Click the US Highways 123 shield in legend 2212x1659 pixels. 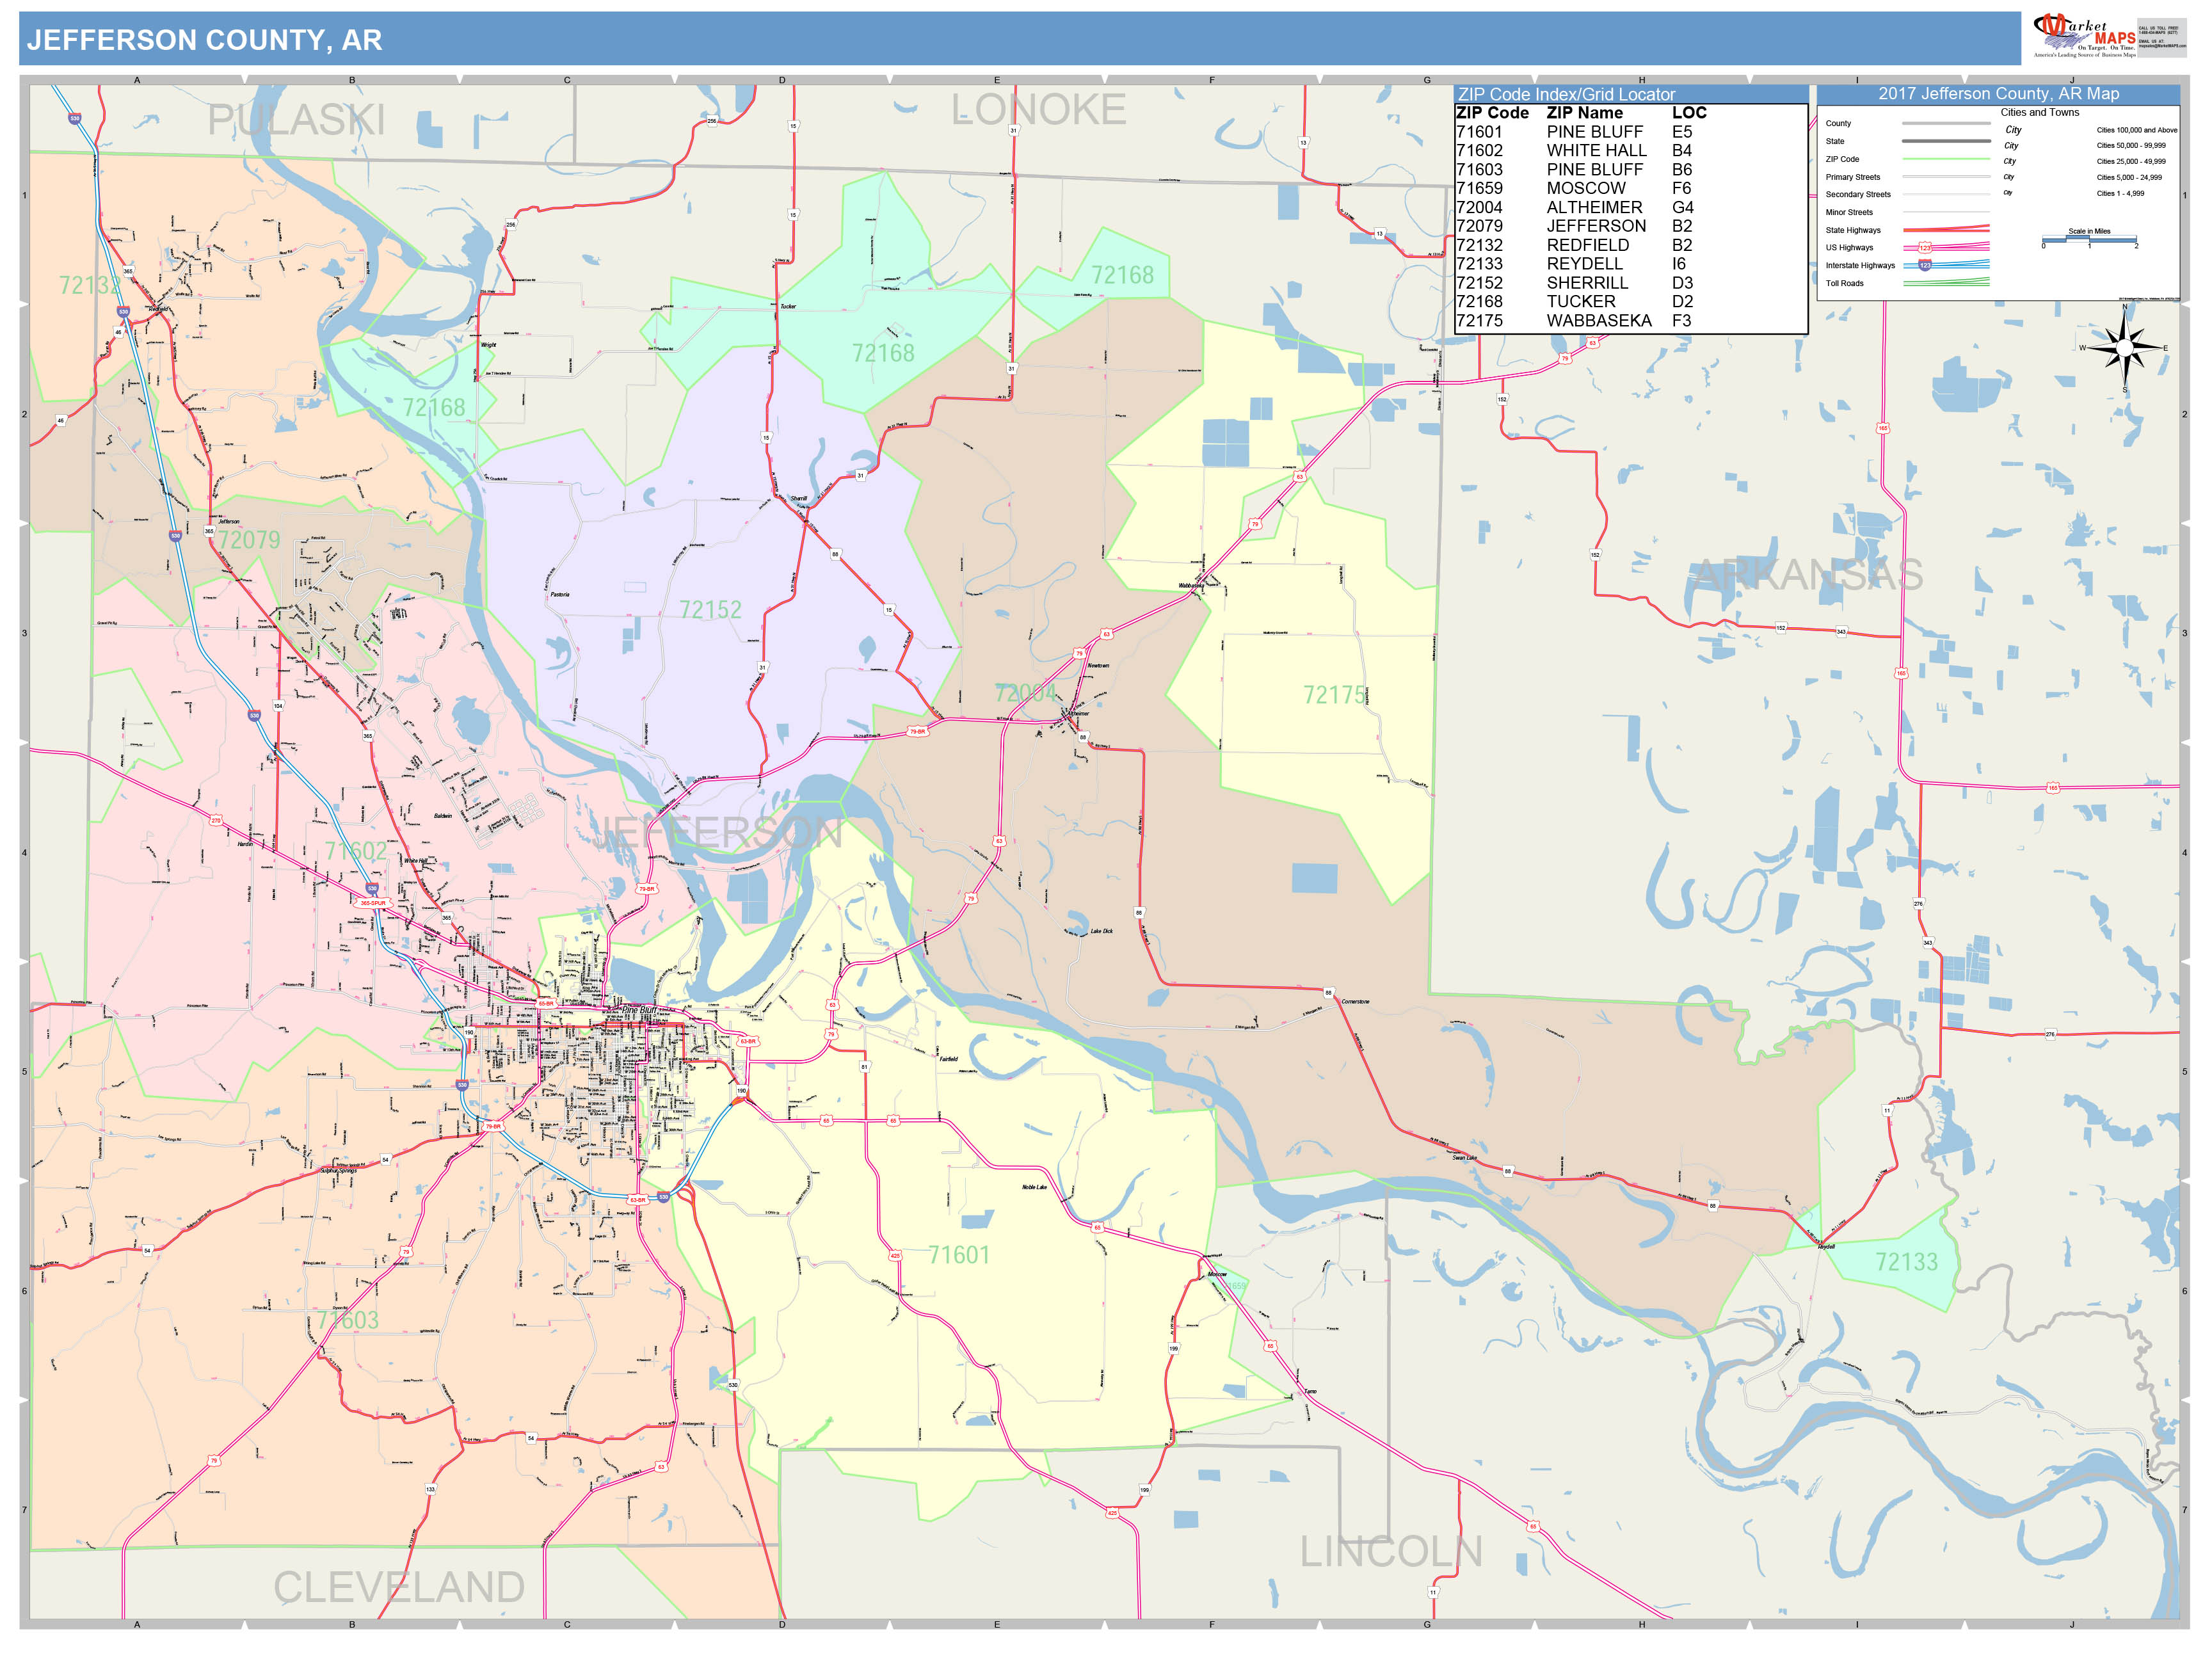click(1926, 248)
